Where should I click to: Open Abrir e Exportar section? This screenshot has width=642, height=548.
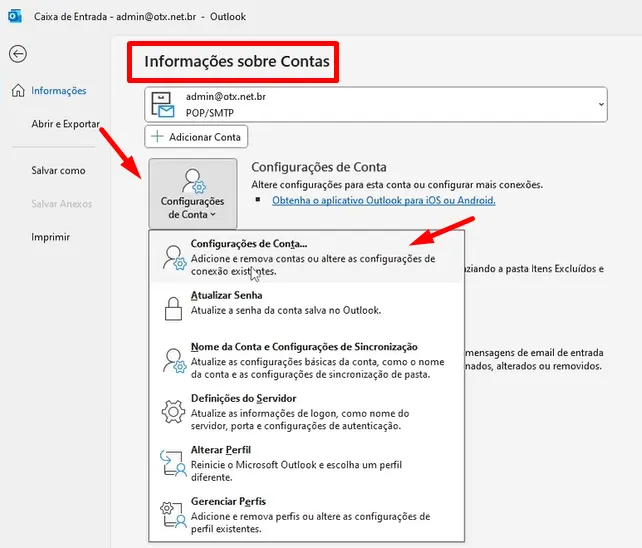click(x=65, y=124)
